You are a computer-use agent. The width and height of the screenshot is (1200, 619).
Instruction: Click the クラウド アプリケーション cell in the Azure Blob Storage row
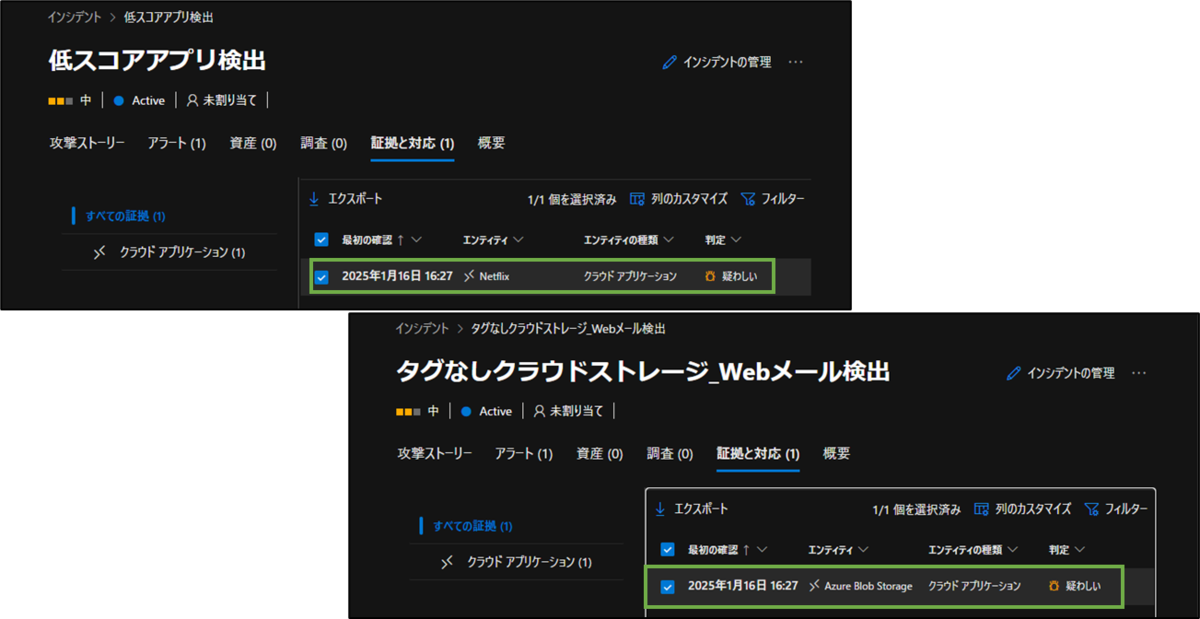975,586
